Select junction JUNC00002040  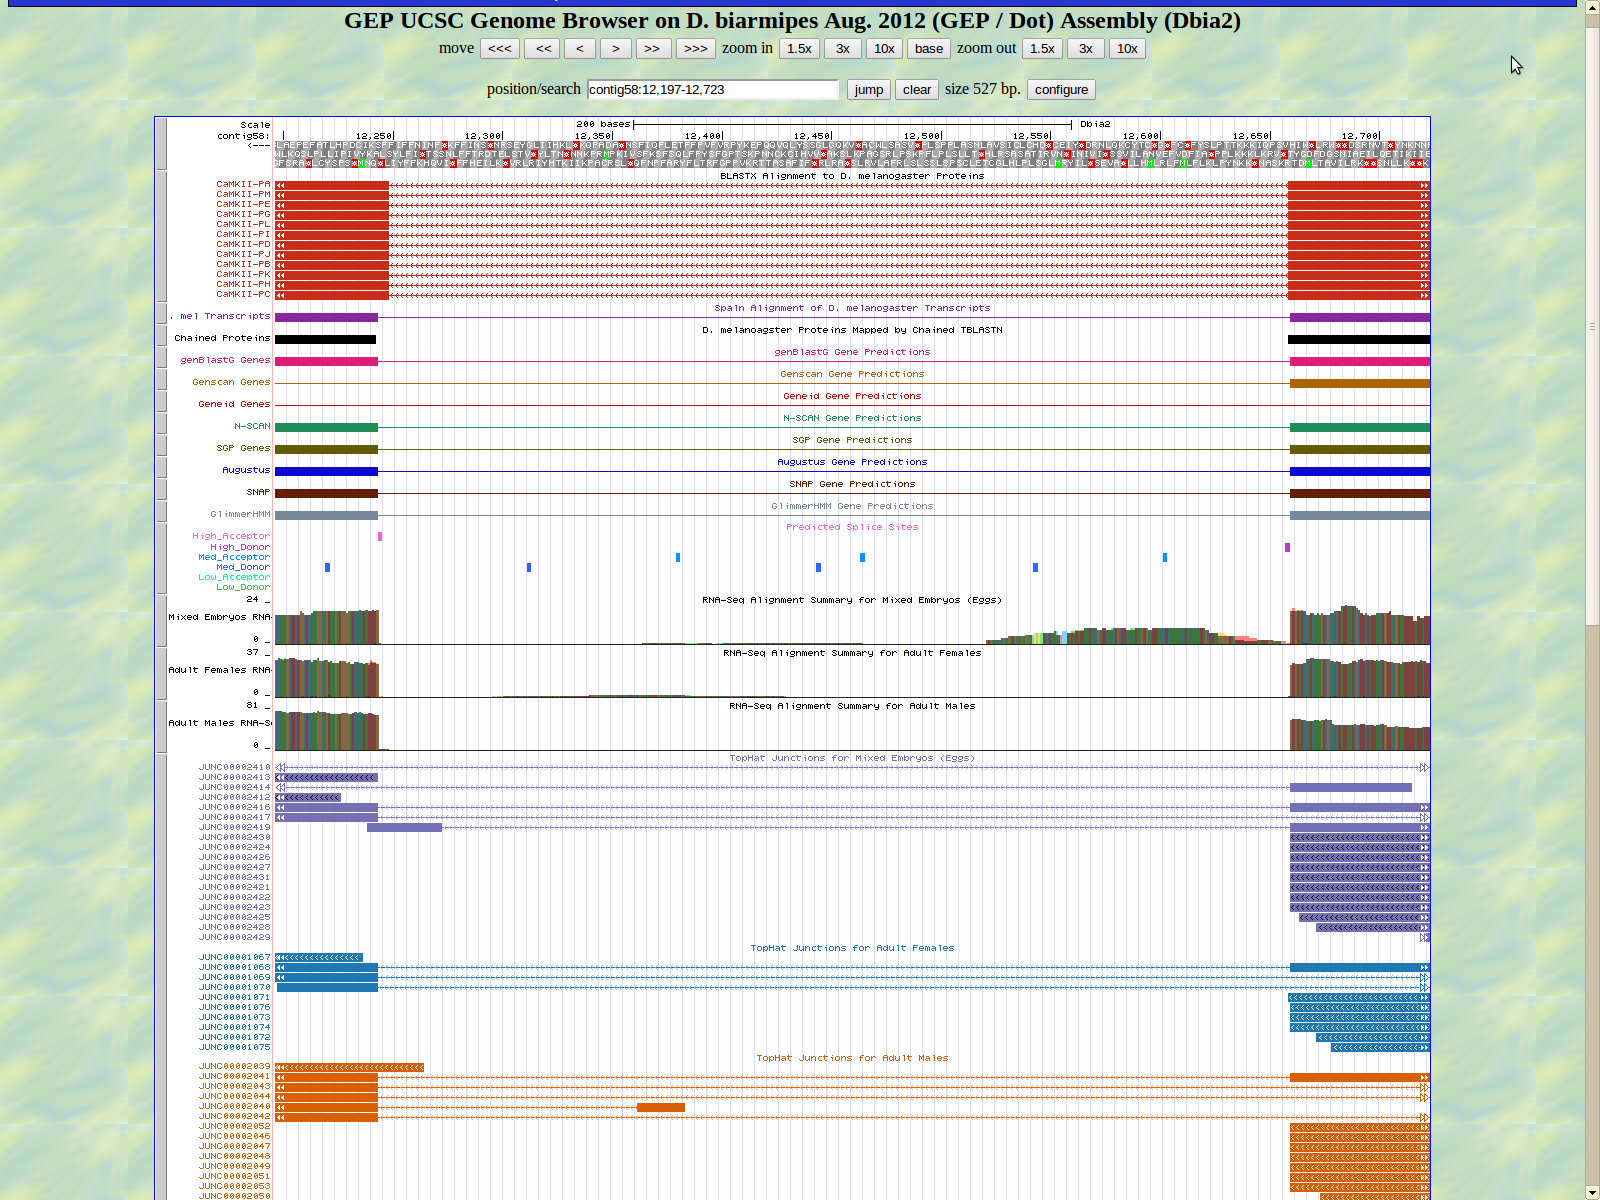(x=234, y=1106)
